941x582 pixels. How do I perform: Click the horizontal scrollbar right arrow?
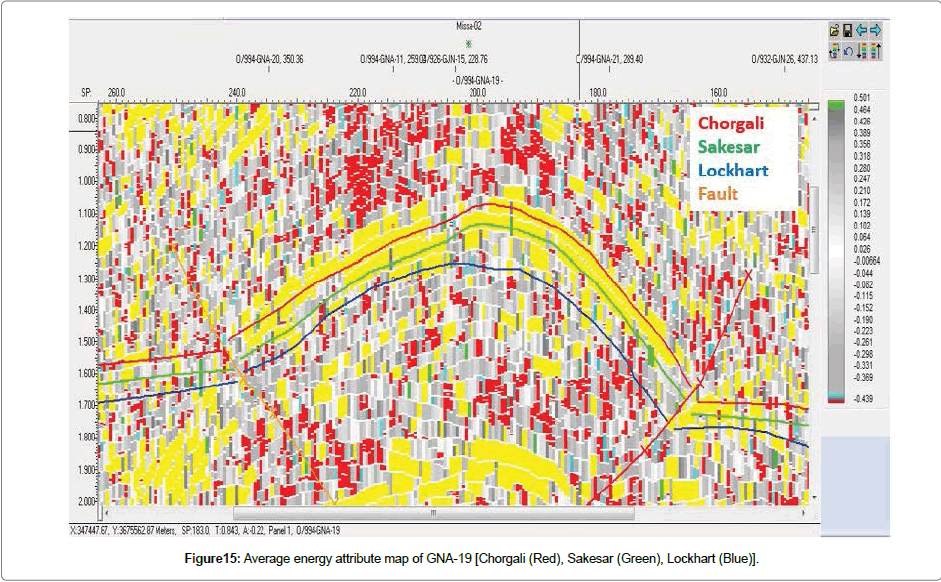pyautogui.click(x=801, y=514)
